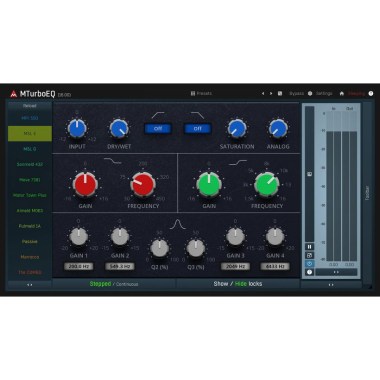Select the Motor Town Plus device
The image size is (380, 380).
coord(30,195)
